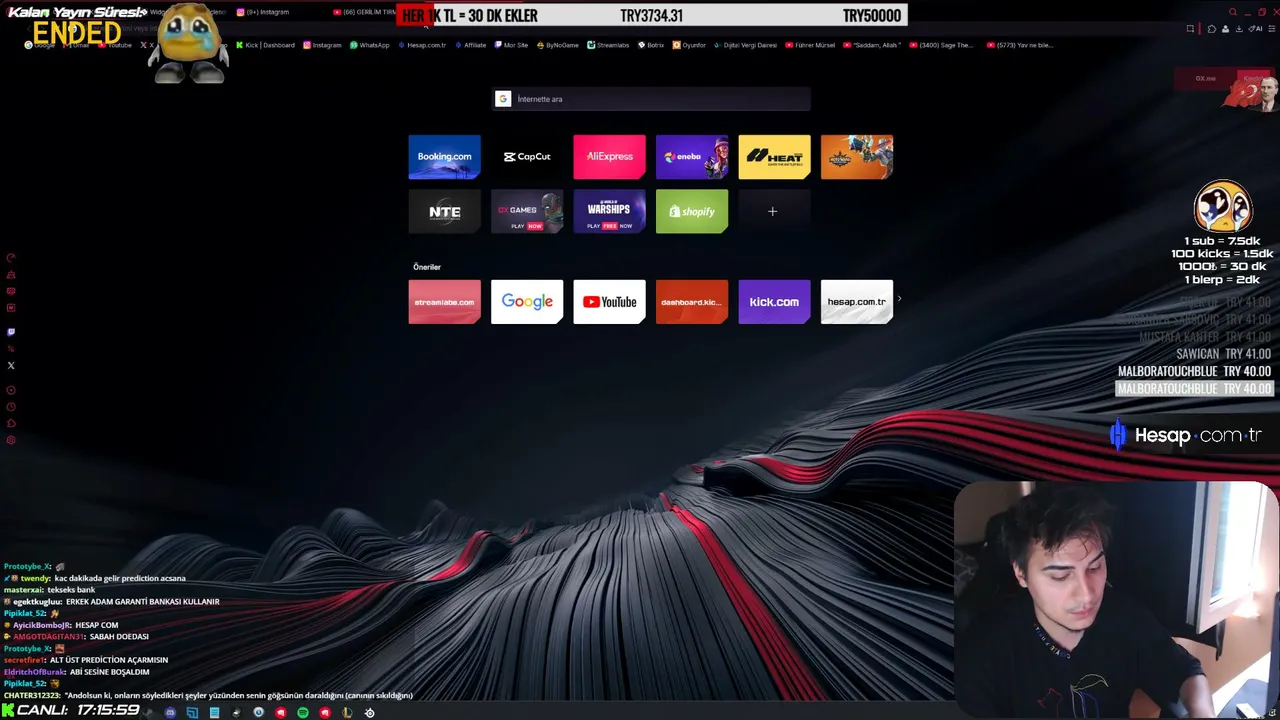
Task: Open the YouTube suggestion tile
Action: [x=609, y=302]
